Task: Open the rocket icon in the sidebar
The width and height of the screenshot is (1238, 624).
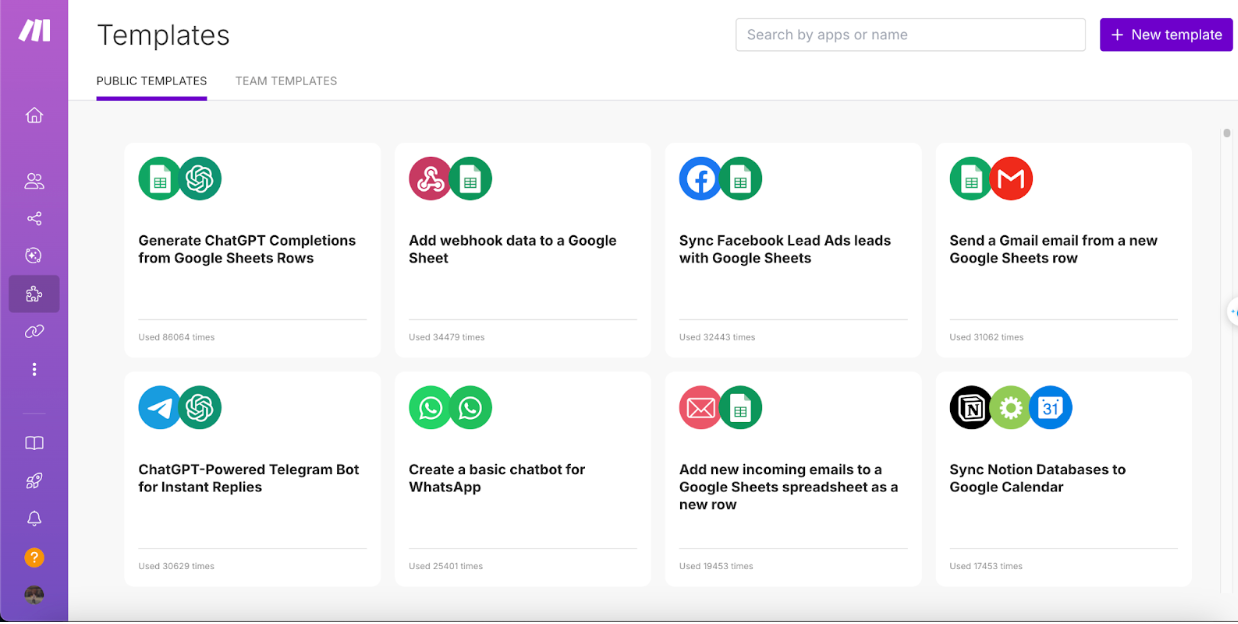Action: tap(34, 481)
